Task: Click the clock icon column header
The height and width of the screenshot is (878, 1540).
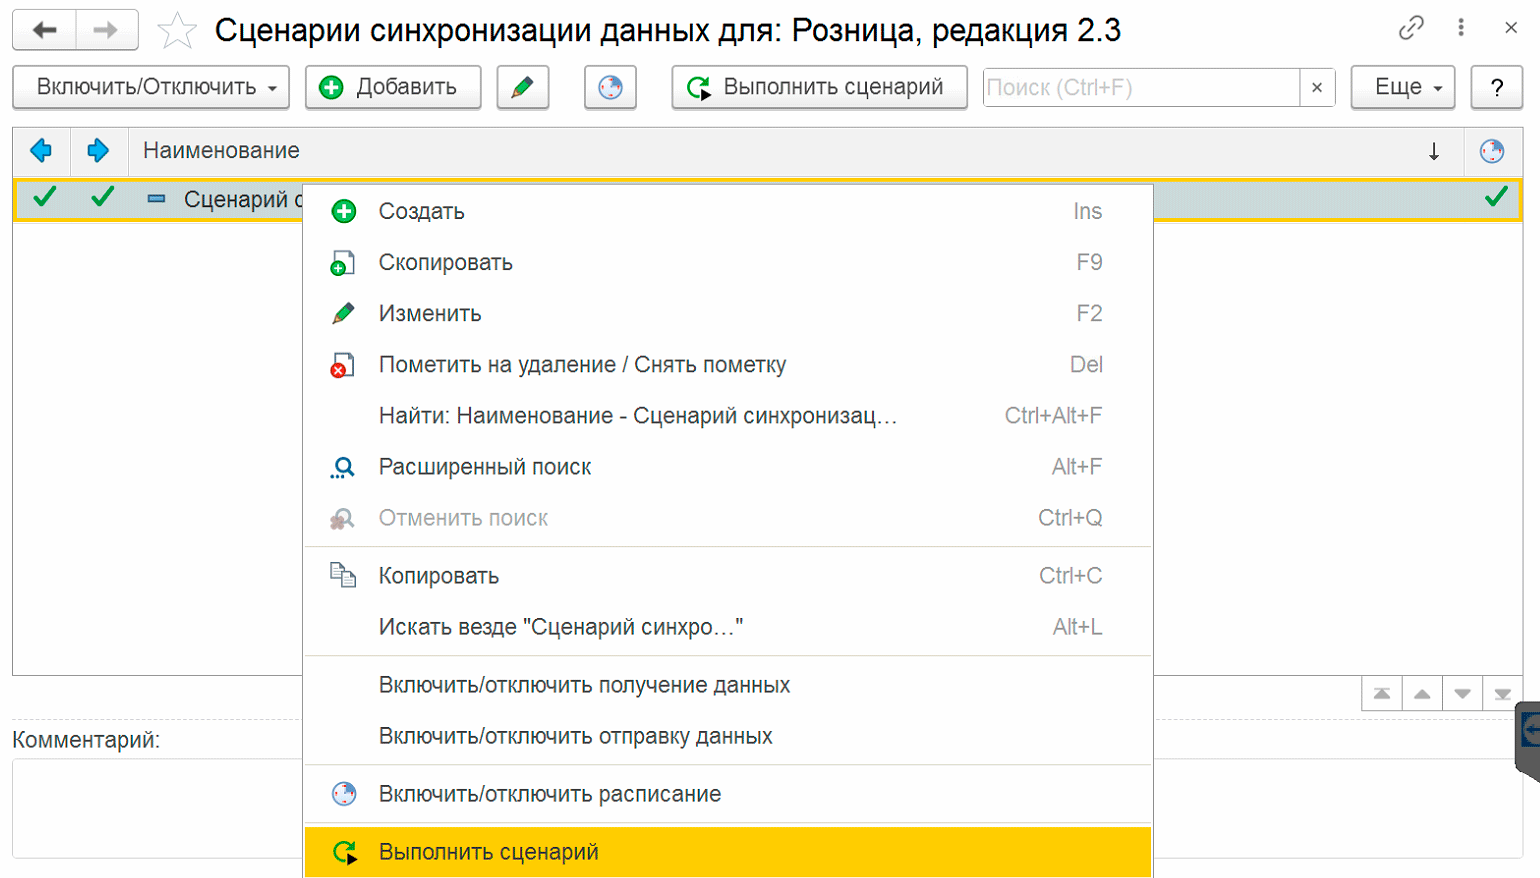Action: [x=1492, y=151]
